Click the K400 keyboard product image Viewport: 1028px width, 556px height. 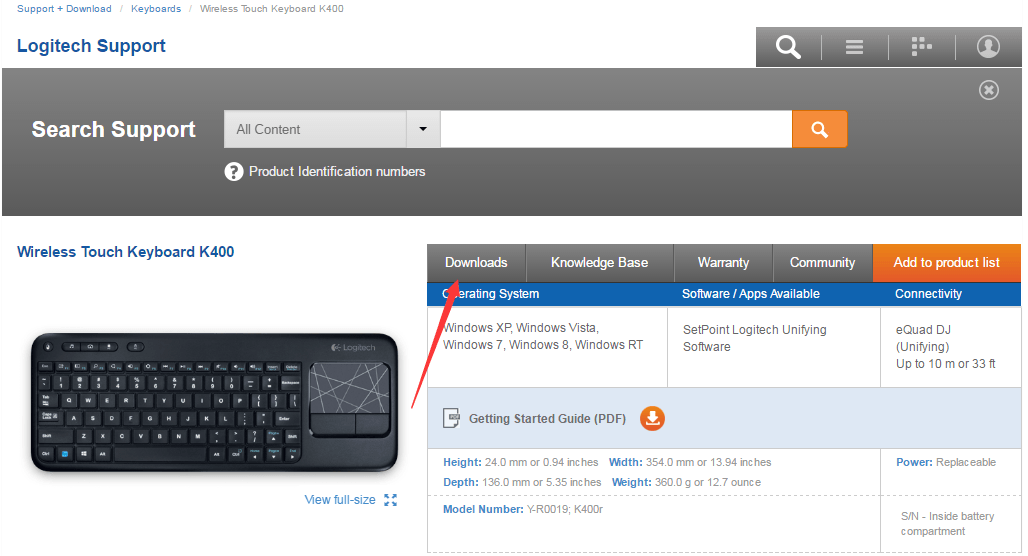pyautogui.click(x=214, y=402)
